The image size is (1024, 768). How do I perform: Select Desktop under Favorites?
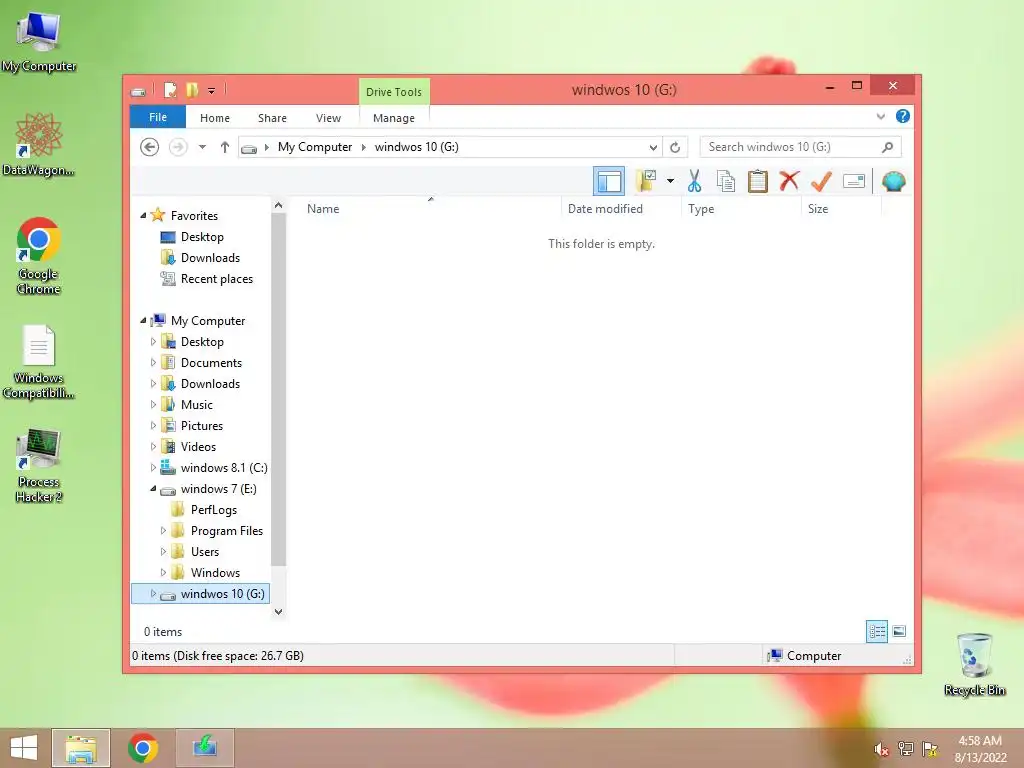click(202, 237)
